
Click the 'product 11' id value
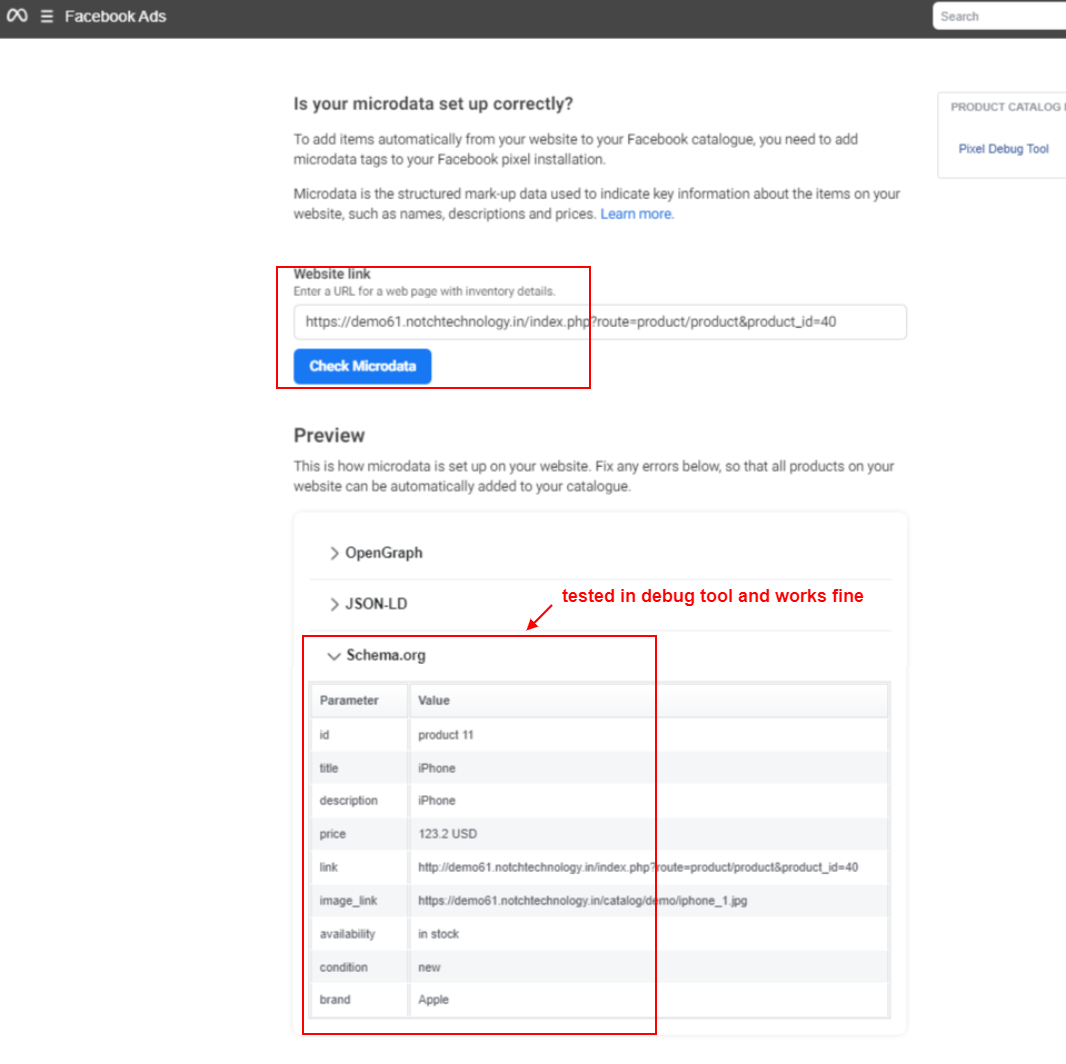[445, 735]
